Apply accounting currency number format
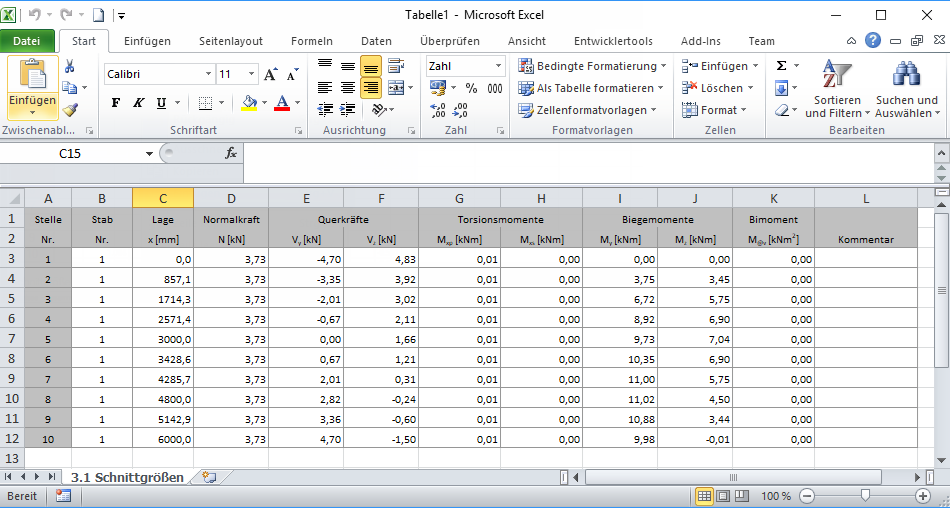Image resolution: width=950 pixels, height=508 pixels. (438, 88)
